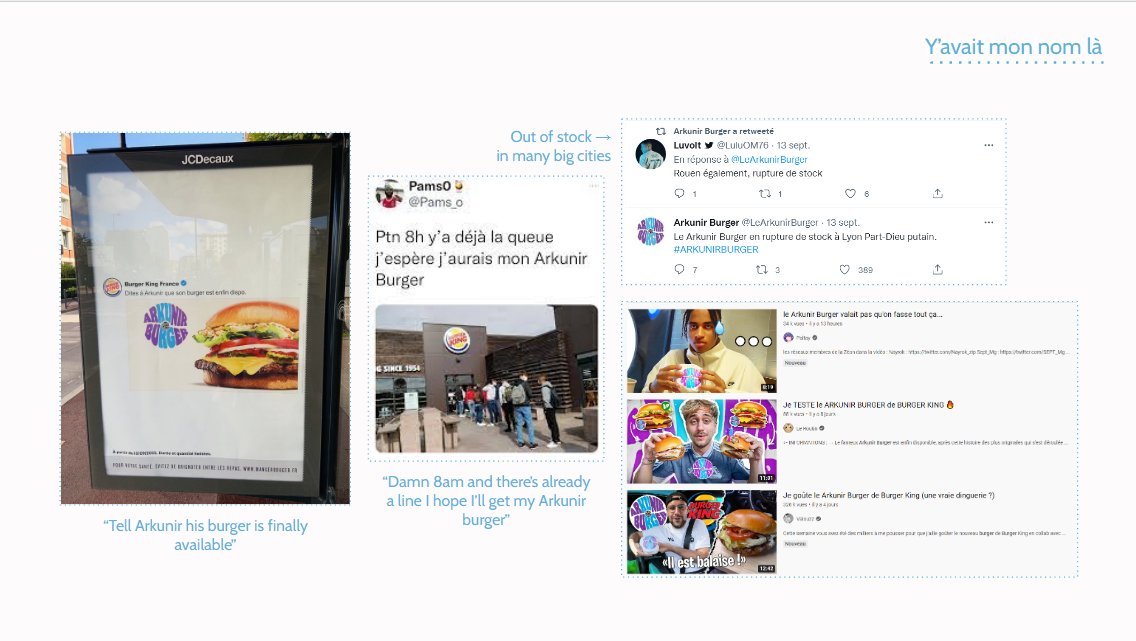Click the JCDecaux bus shelter poster photo
The width and height of the screenshot is (1136, 641).
pos(205,318)
